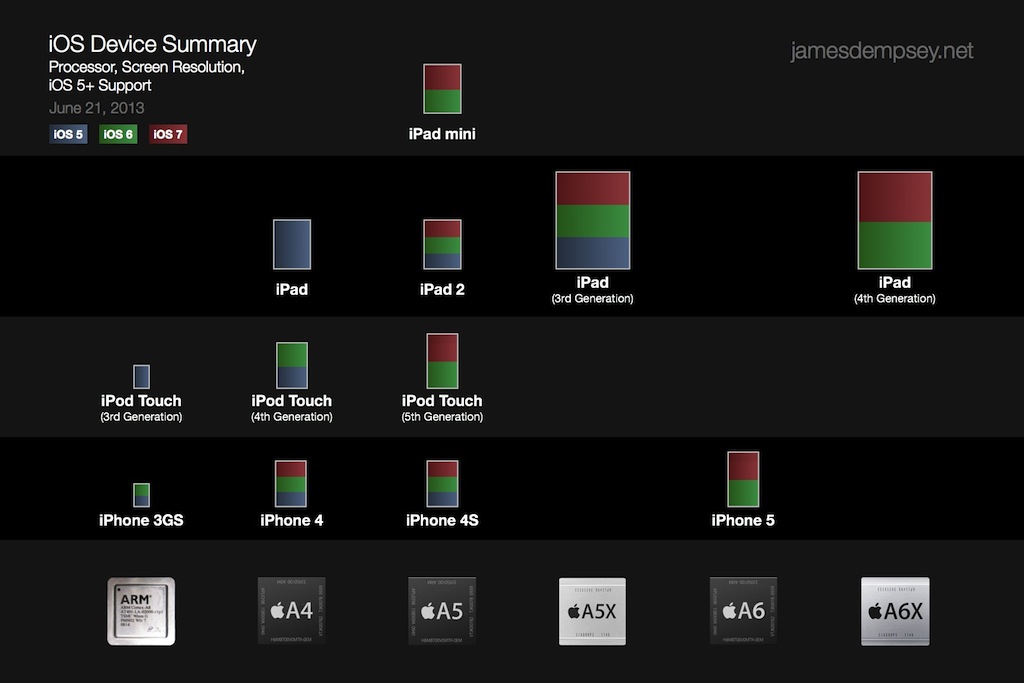
Task: Click the Apple A6 chip image
Action: tap(743, 611)
